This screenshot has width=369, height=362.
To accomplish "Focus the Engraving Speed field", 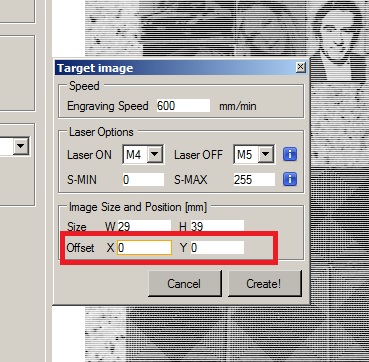I will [x=183, y=106].
